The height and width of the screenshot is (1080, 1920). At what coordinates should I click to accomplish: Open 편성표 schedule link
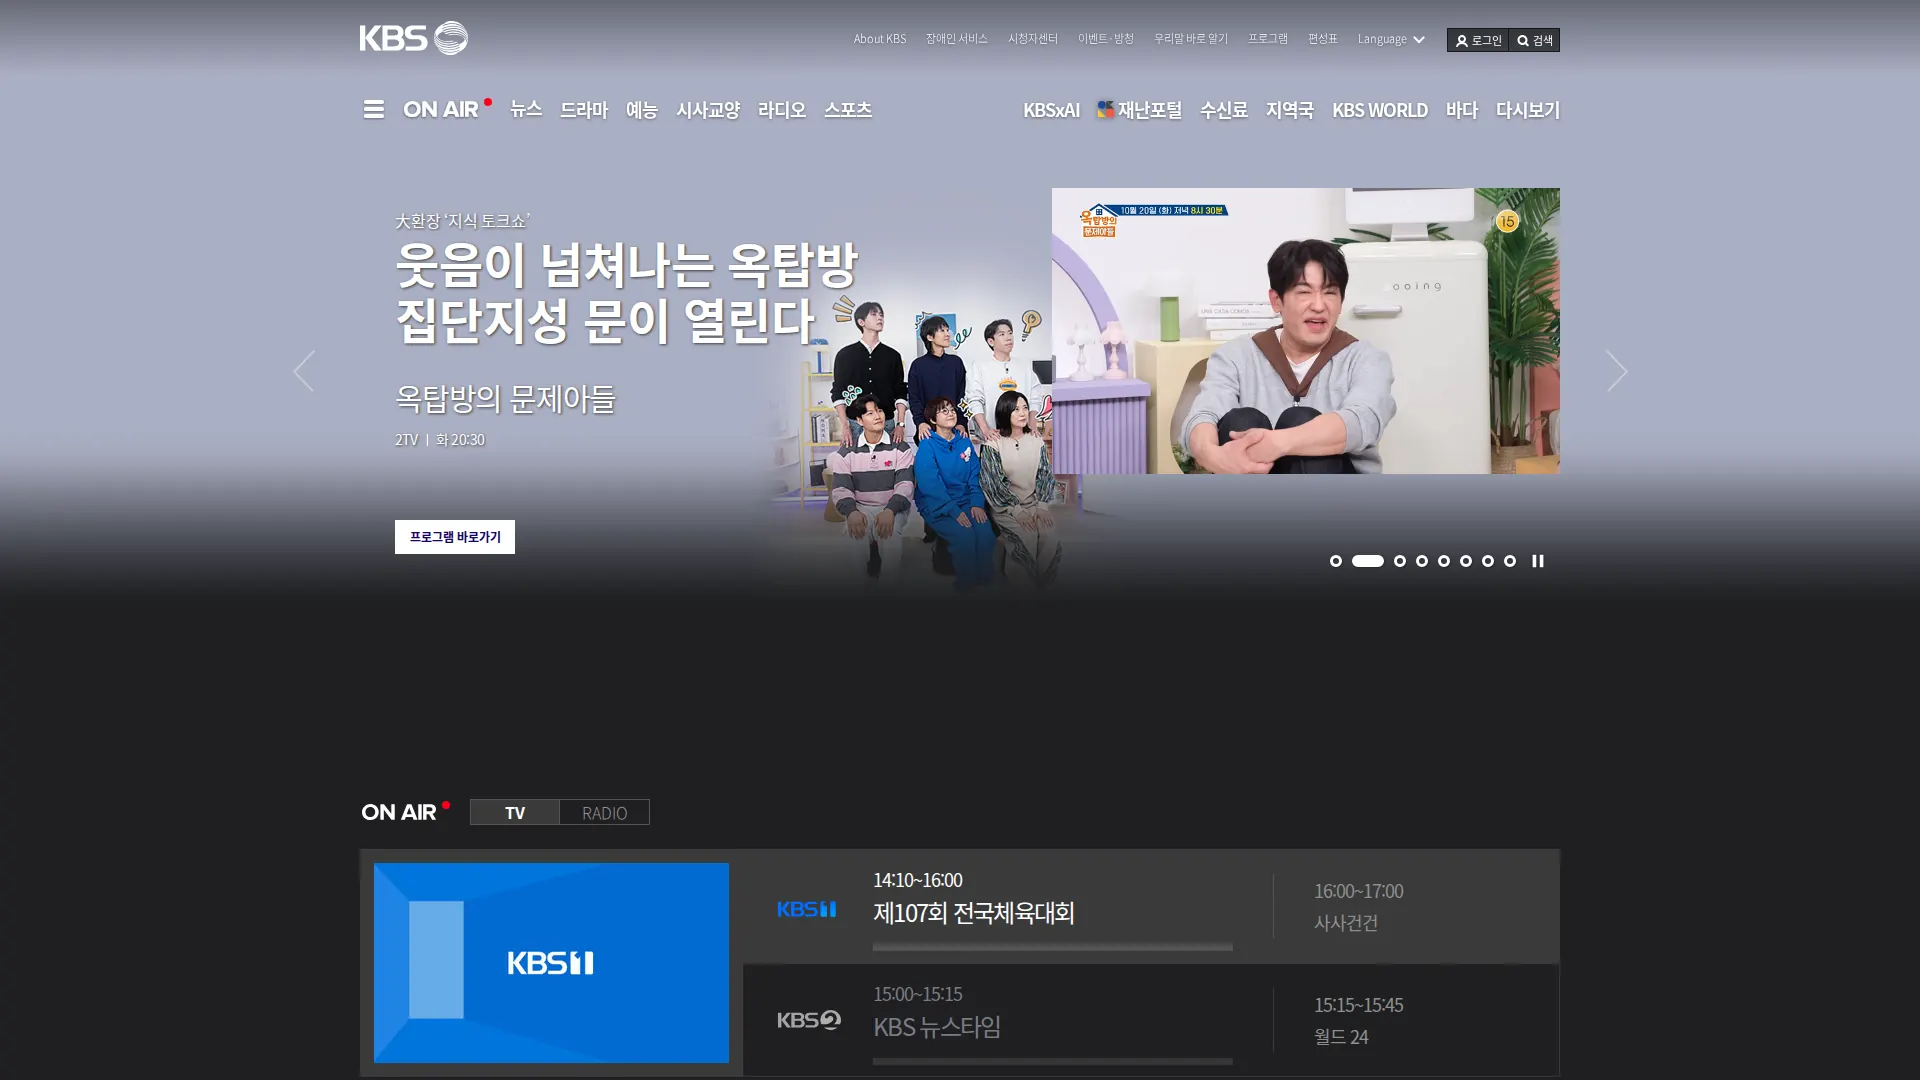coord(1323,39)
